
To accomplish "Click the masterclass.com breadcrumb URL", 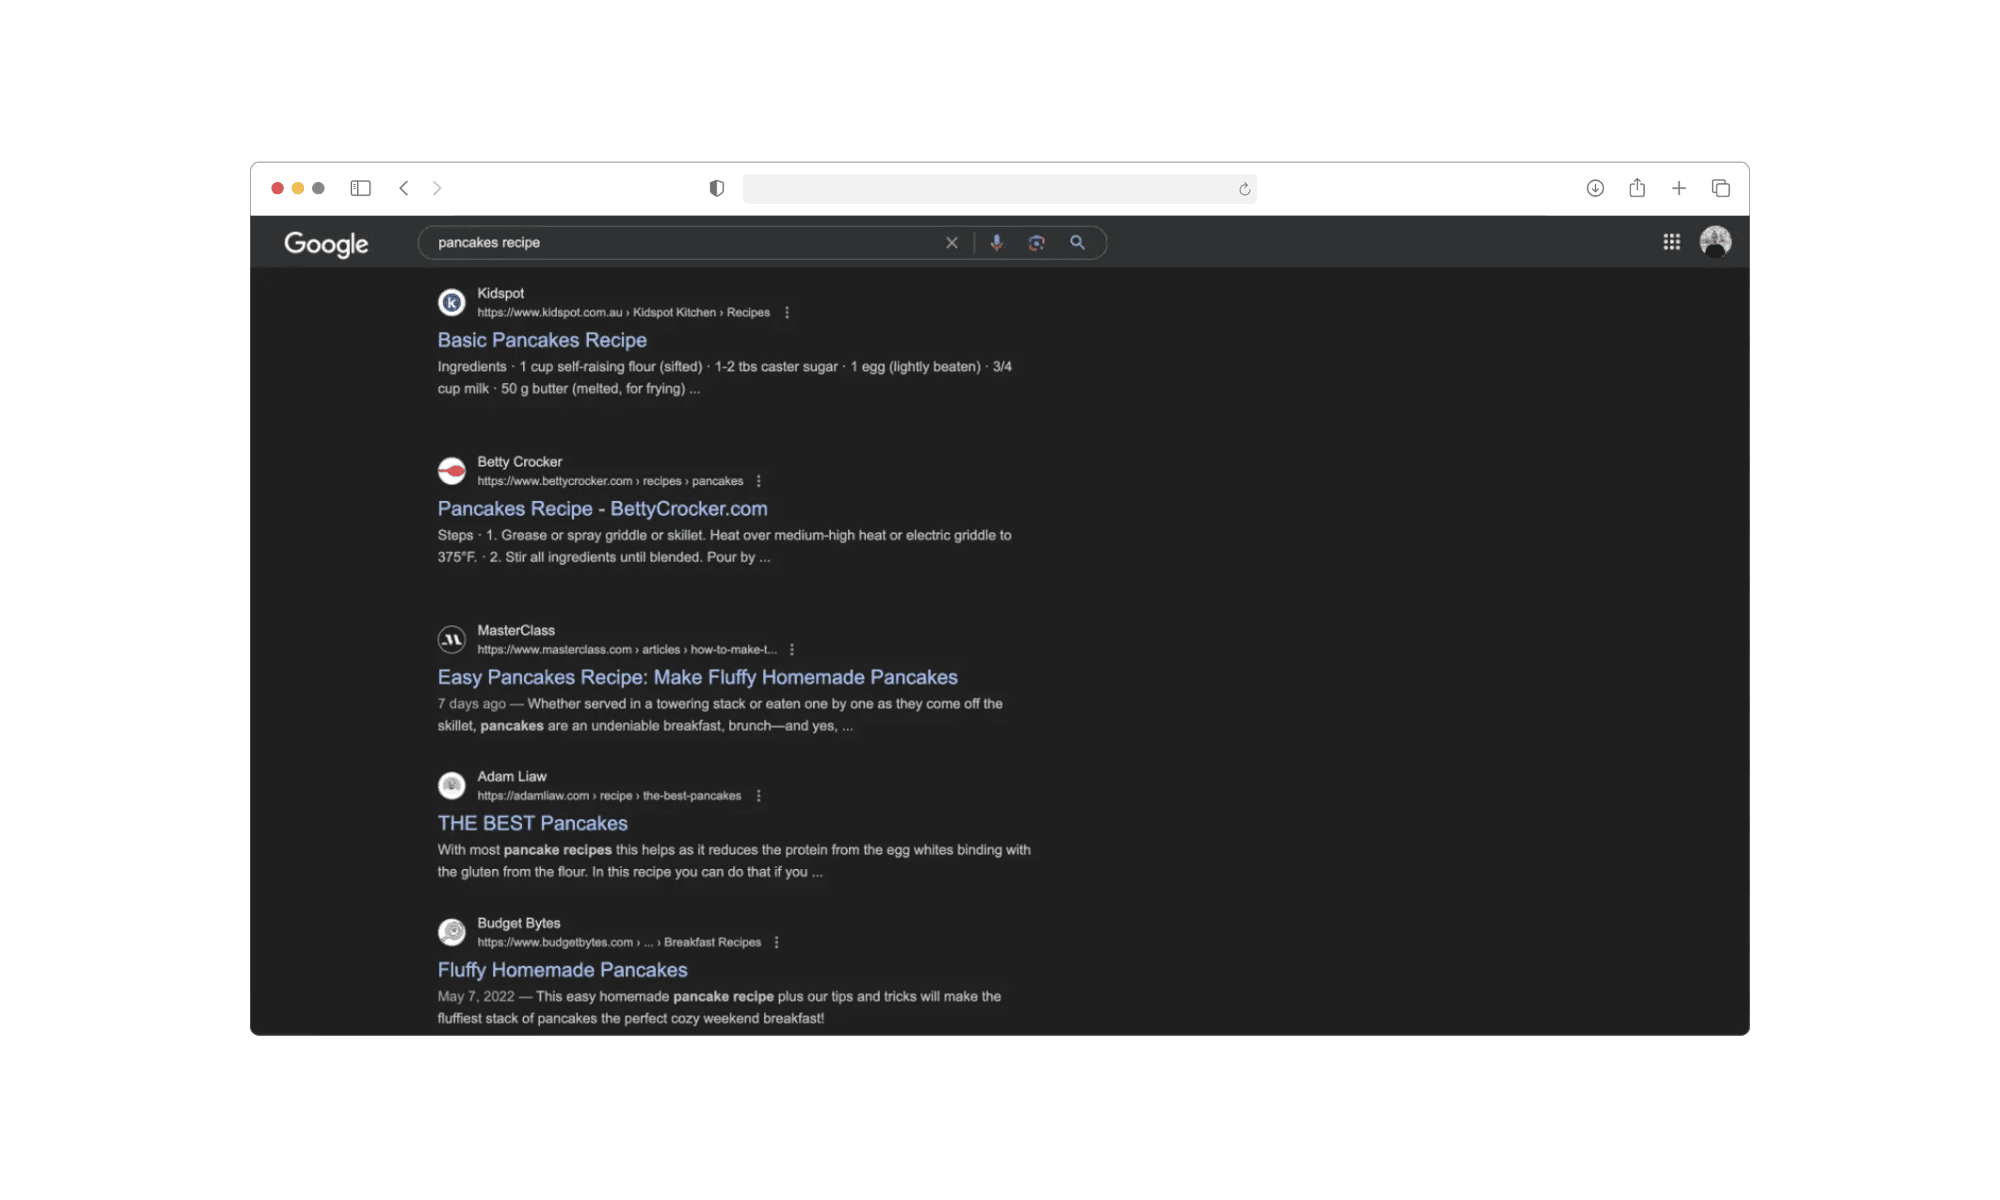I will [627, 650].
